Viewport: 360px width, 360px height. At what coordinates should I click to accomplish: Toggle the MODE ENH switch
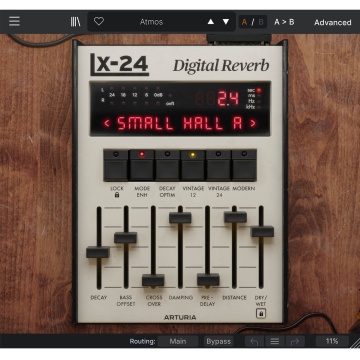coord(142,165)
